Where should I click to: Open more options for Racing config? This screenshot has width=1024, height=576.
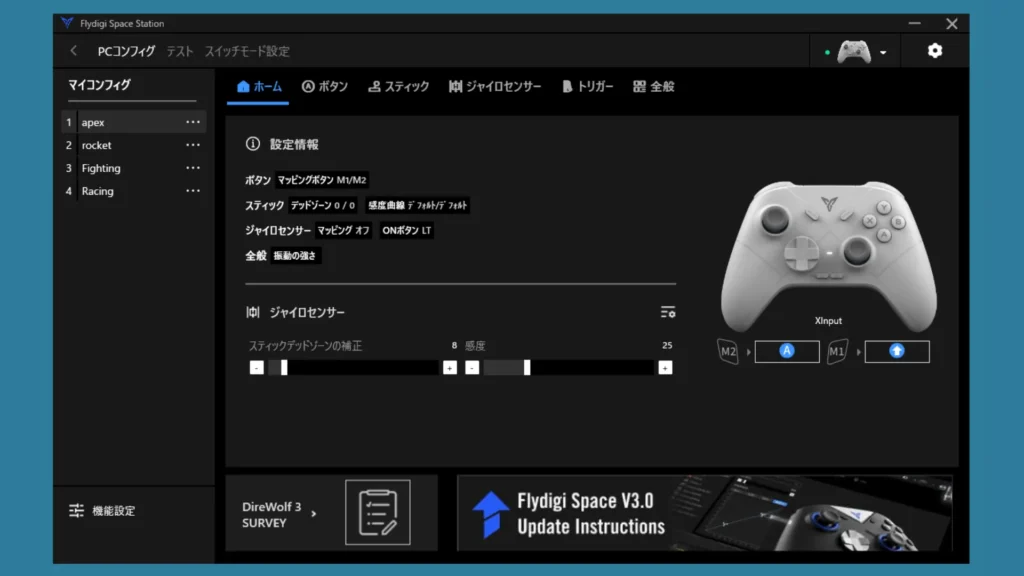(x=193, y=191)
